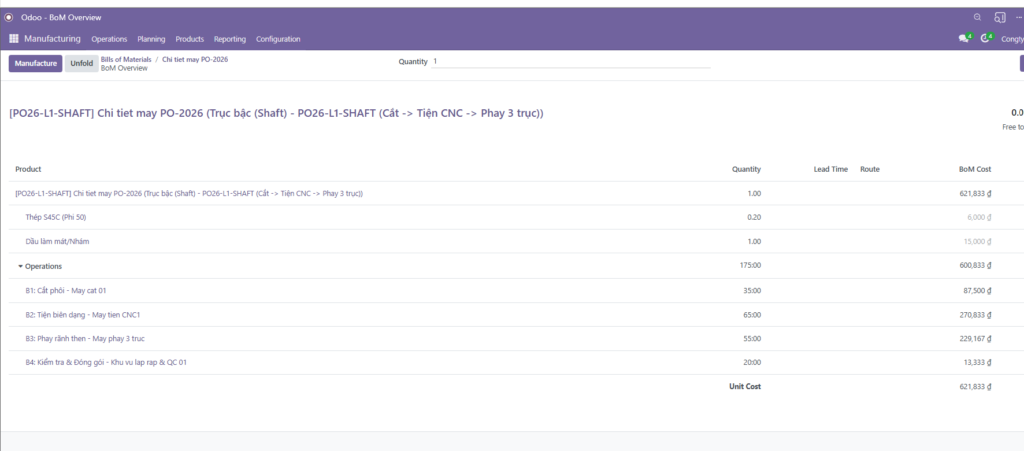Go to Bills of Materials breadcrumb
This screenshot has width=1024, height=451.
click(x=126, y=59)
